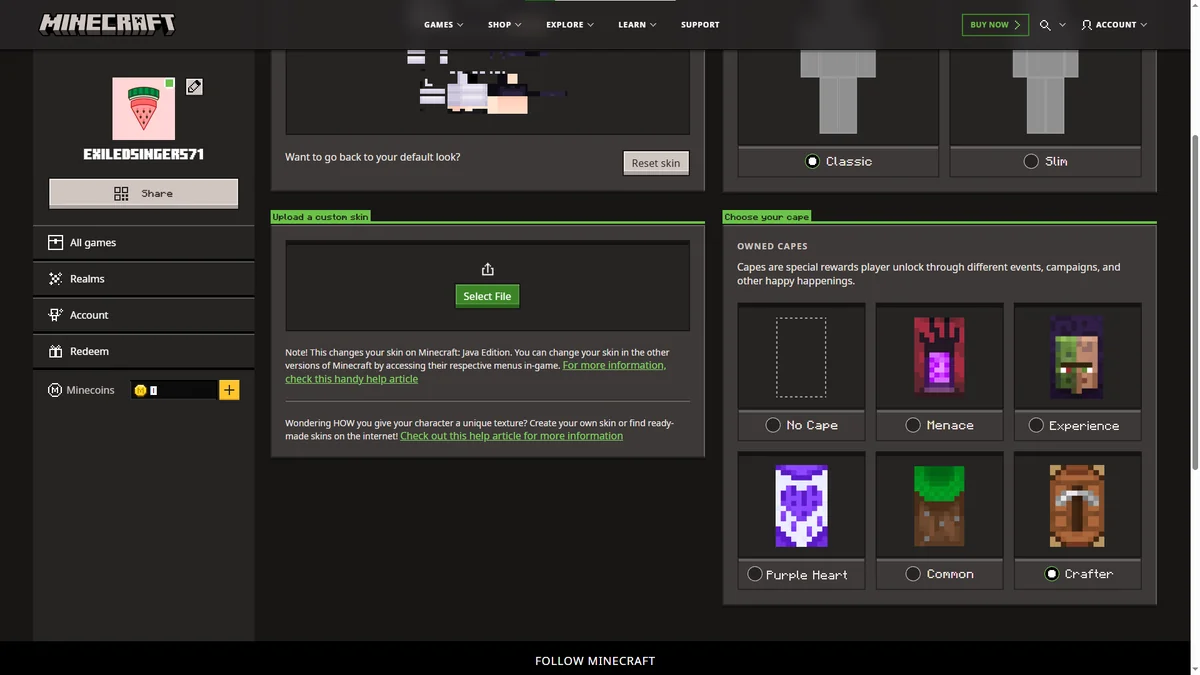Click the Crafter cape image
The width and height of the screenshot is (1200, 675).
click(x=1077, y=506)
